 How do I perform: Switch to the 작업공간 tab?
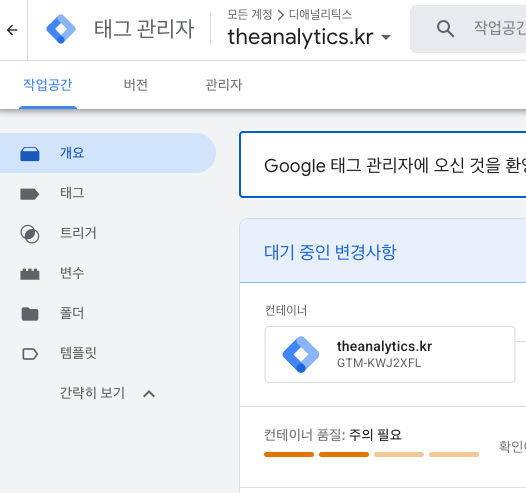tap(48, 85)
